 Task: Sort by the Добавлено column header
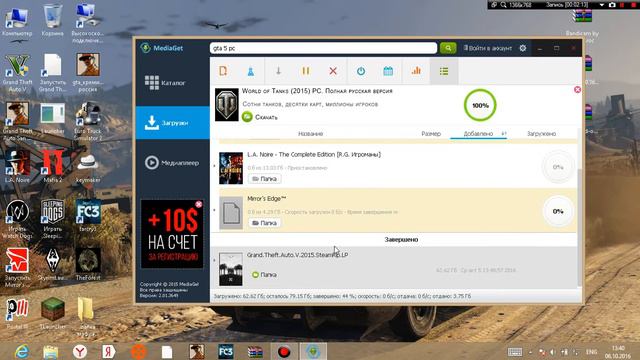(478, 133)
